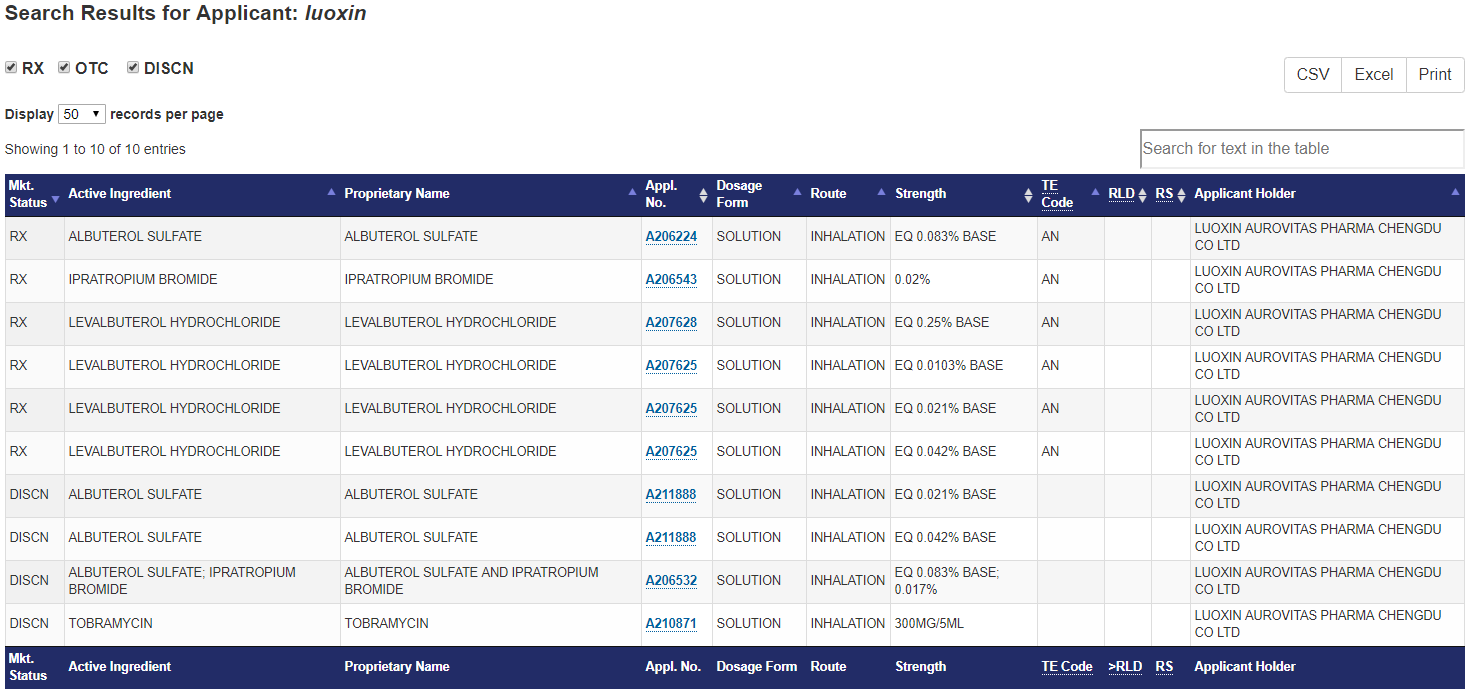Sort by Applicant Holder arrow
Screen dimensions: 1471x692
(1455, 192)
